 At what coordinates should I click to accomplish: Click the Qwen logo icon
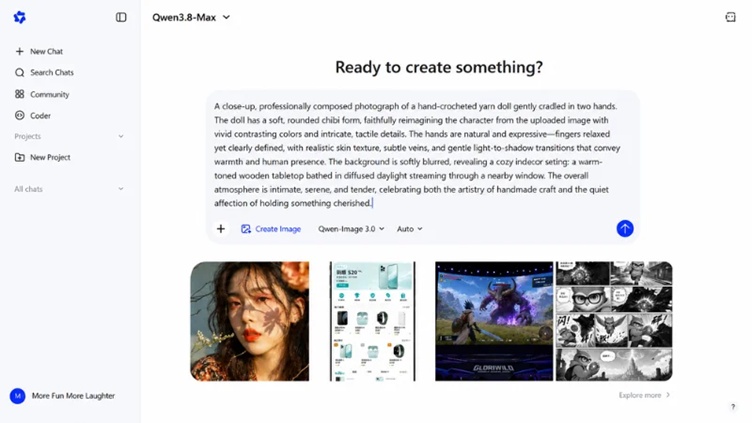tap(20, 17)
